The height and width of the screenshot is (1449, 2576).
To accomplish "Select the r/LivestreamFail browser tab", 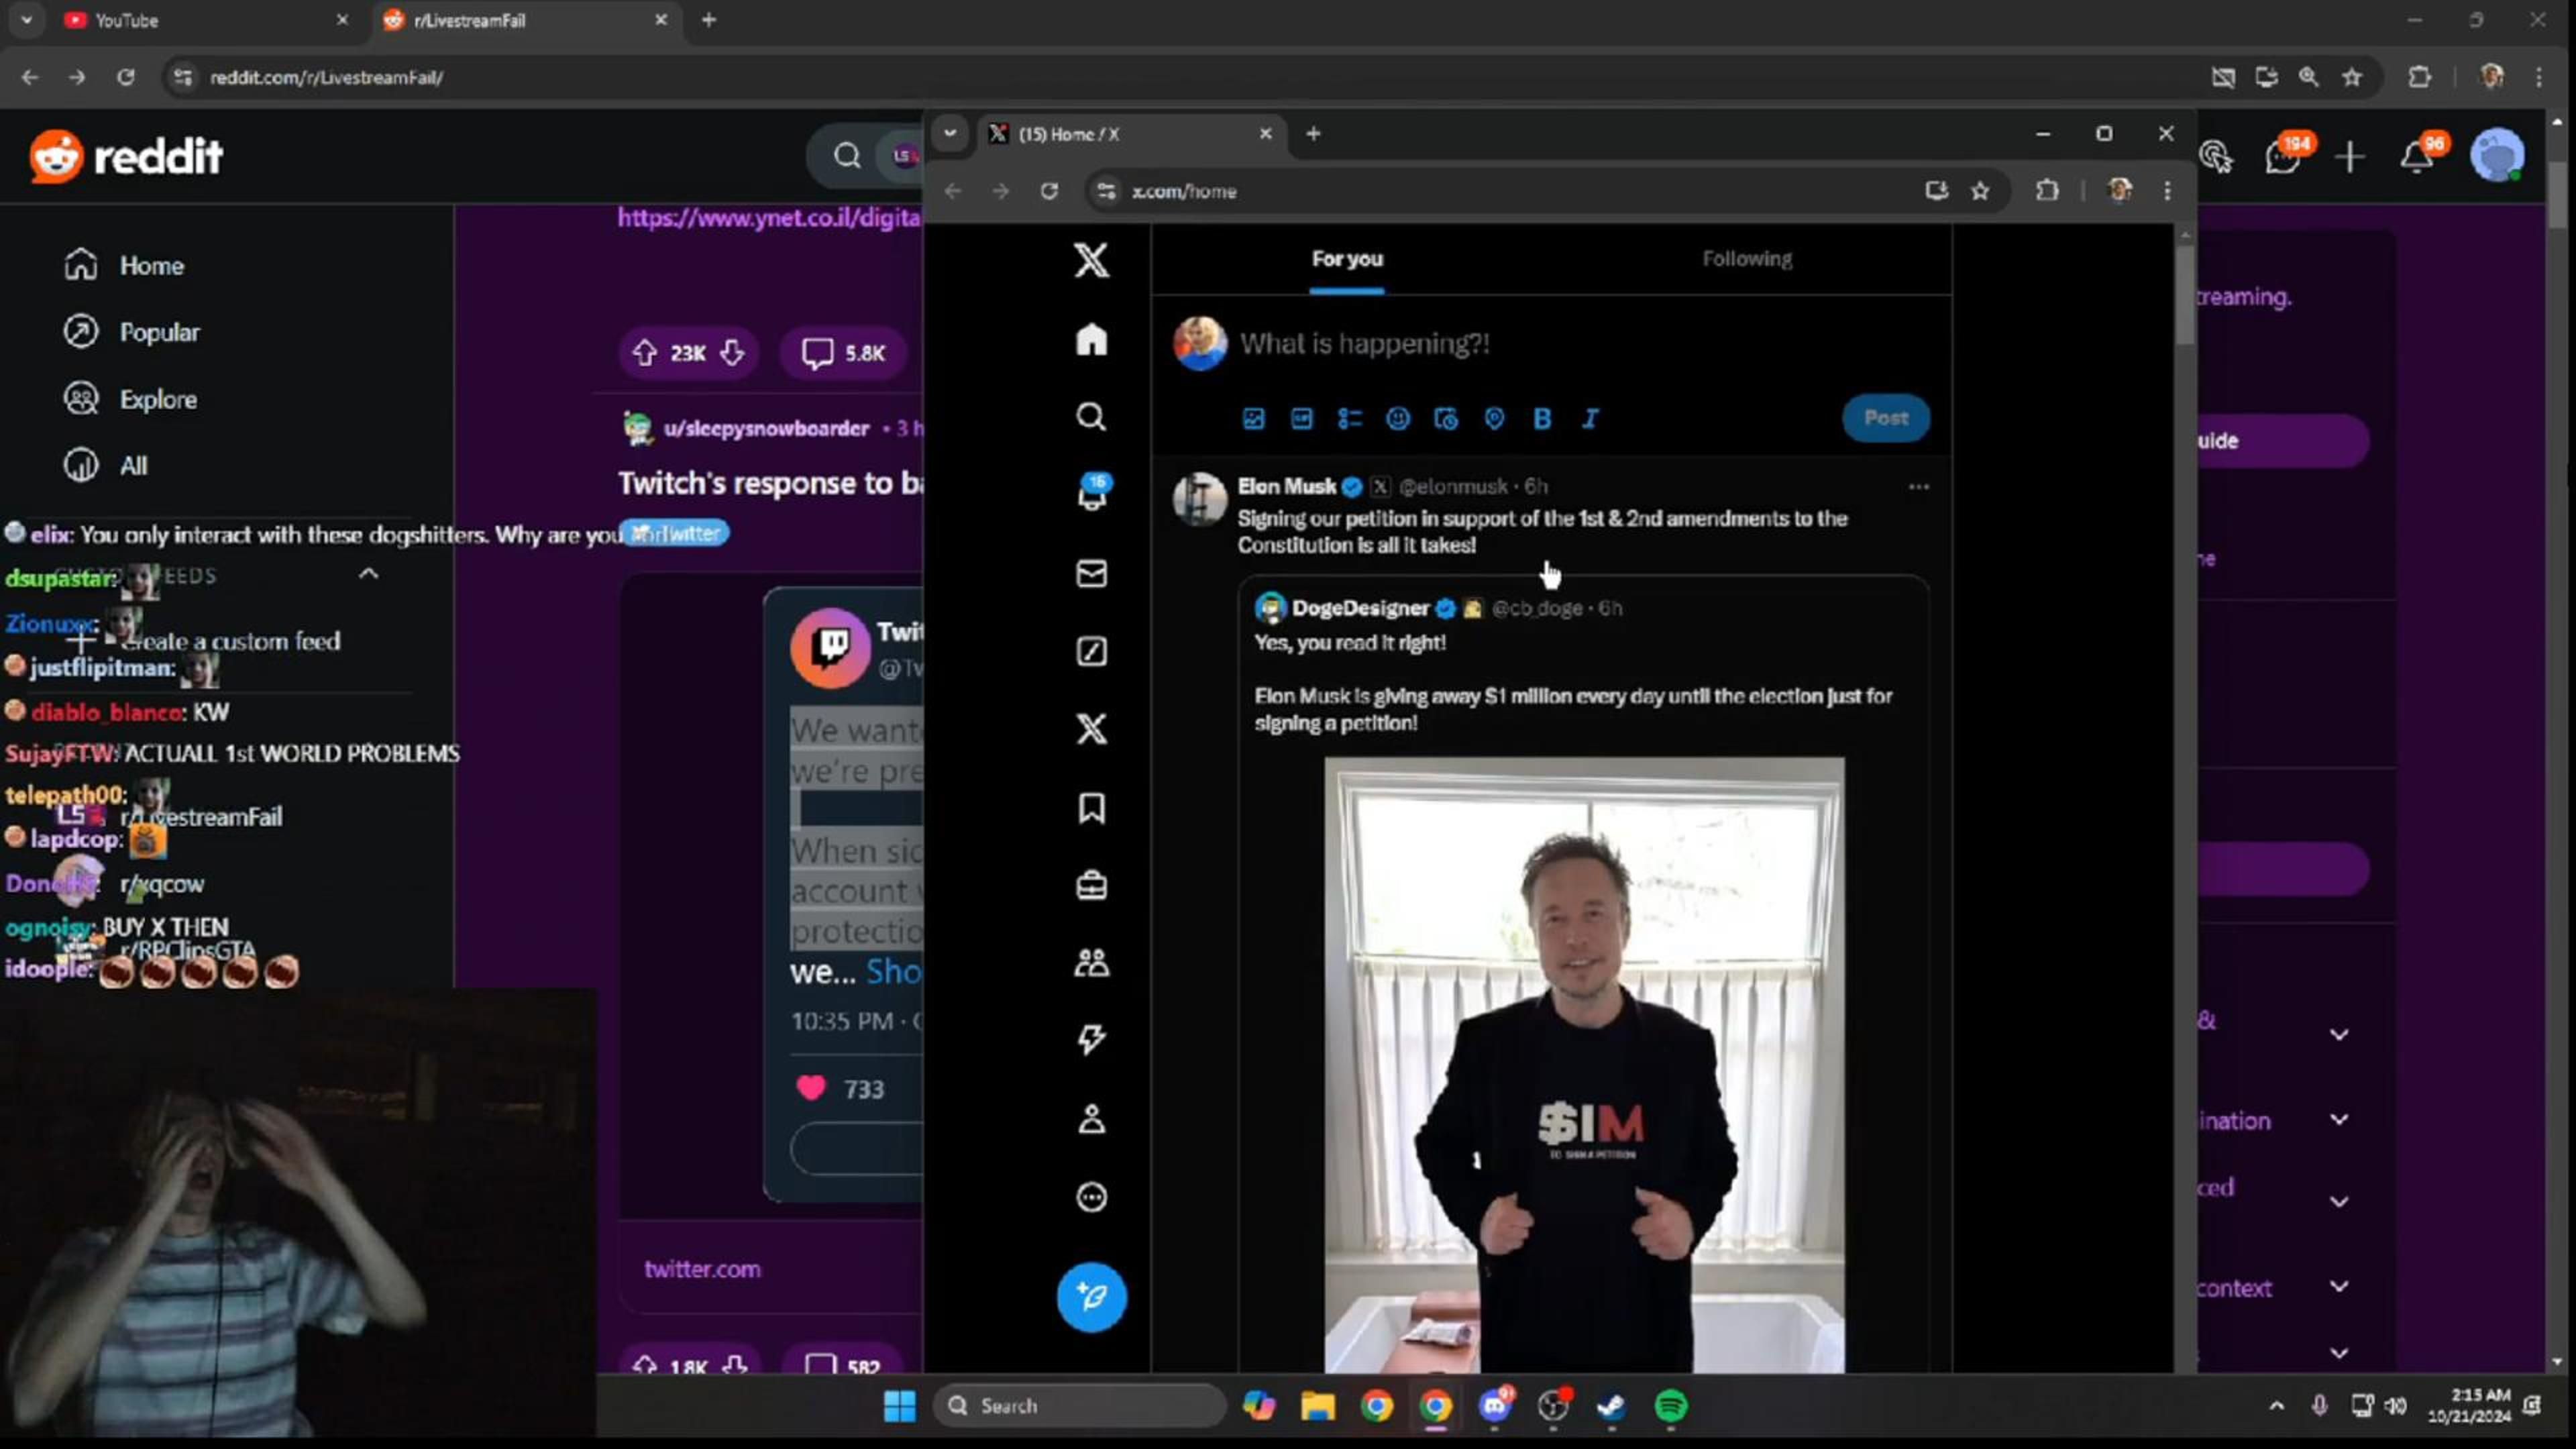I will point(525,20).
